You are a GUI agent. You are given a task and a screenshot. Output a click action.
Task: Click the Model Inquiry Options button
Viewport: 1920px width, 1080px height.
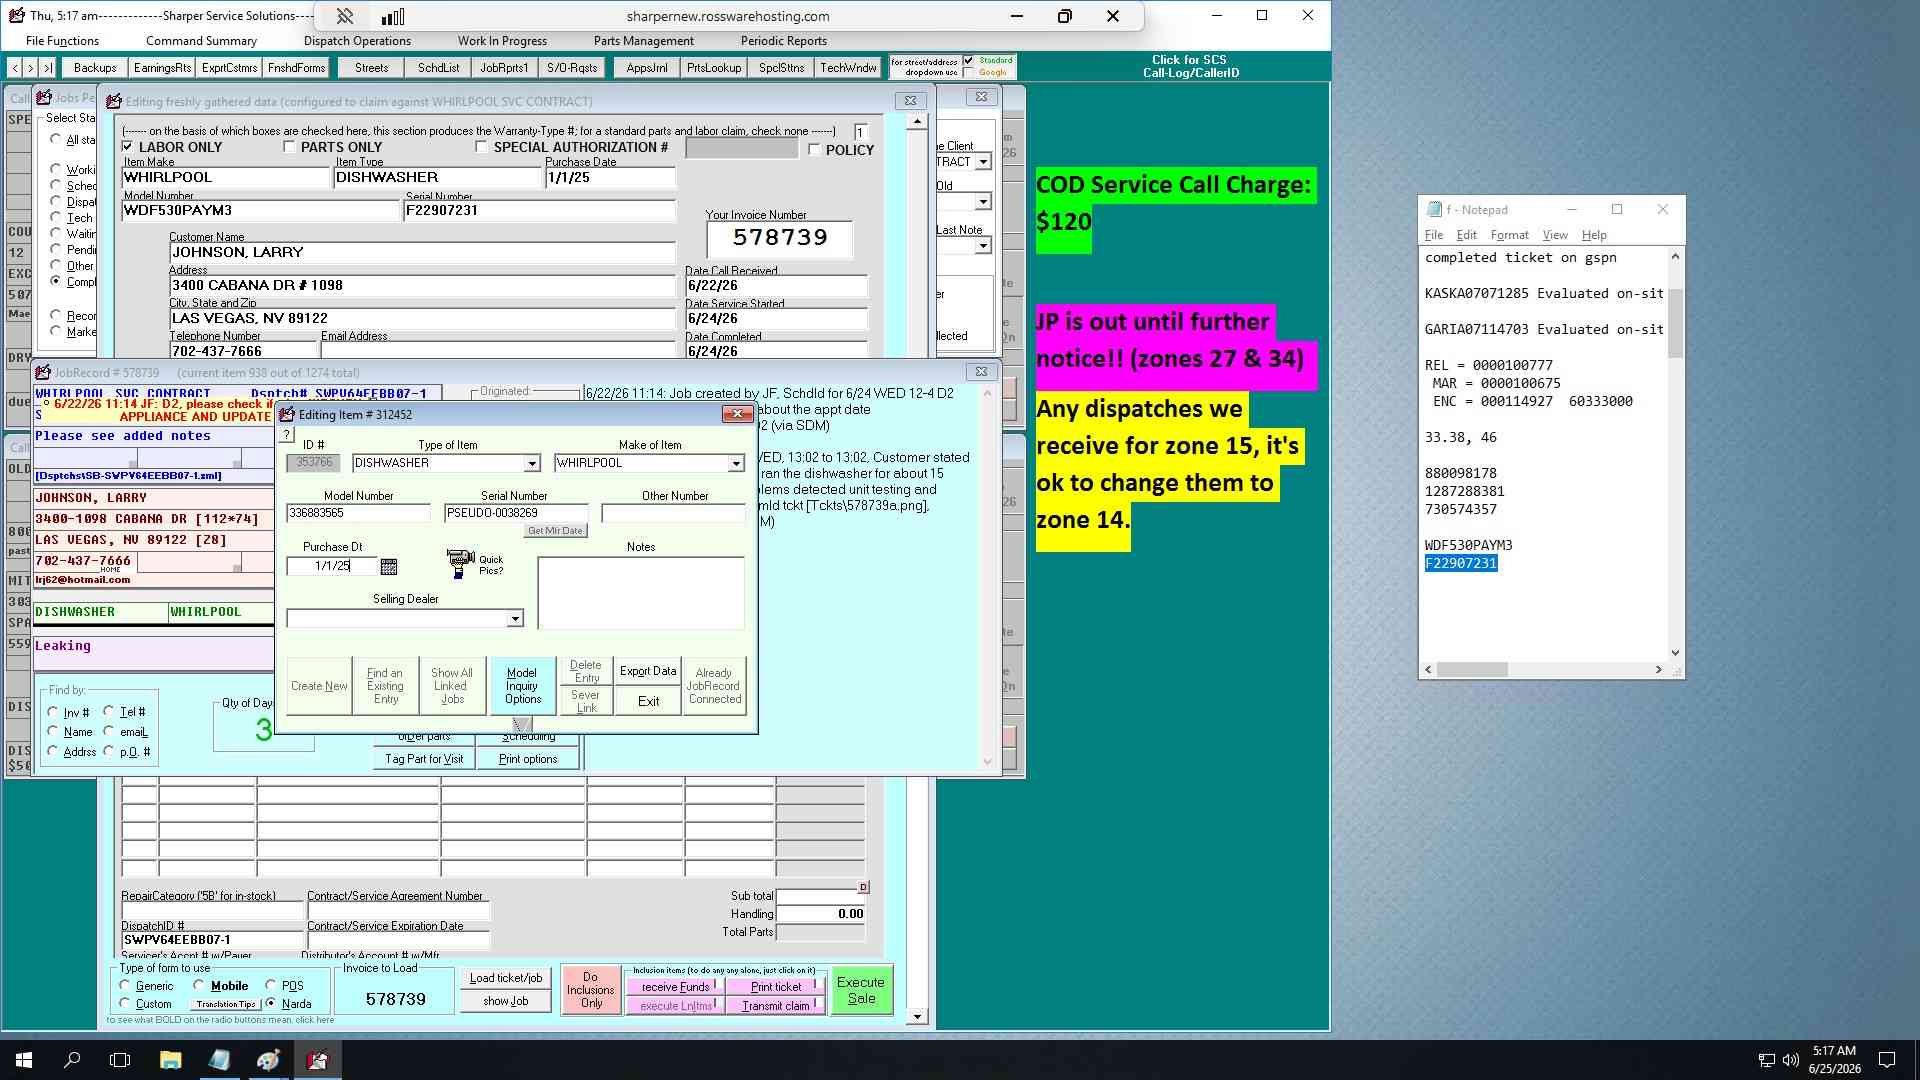522,686
